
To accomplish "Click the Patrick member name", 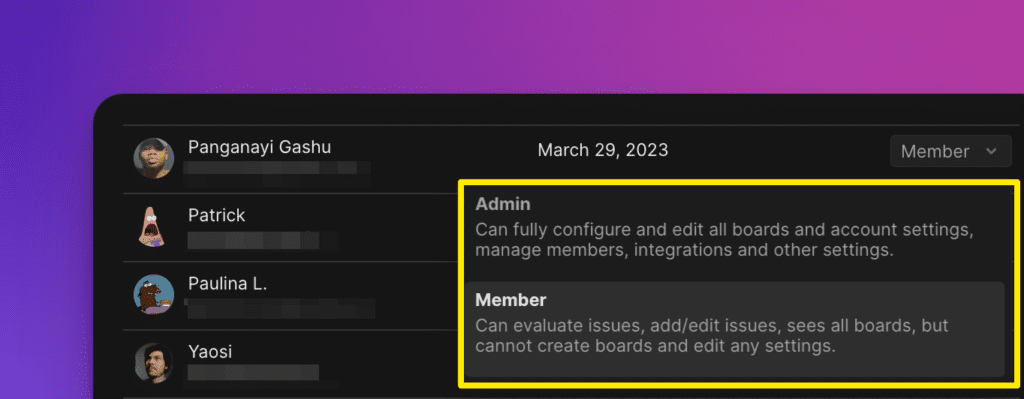I will [x=217, y=215].
